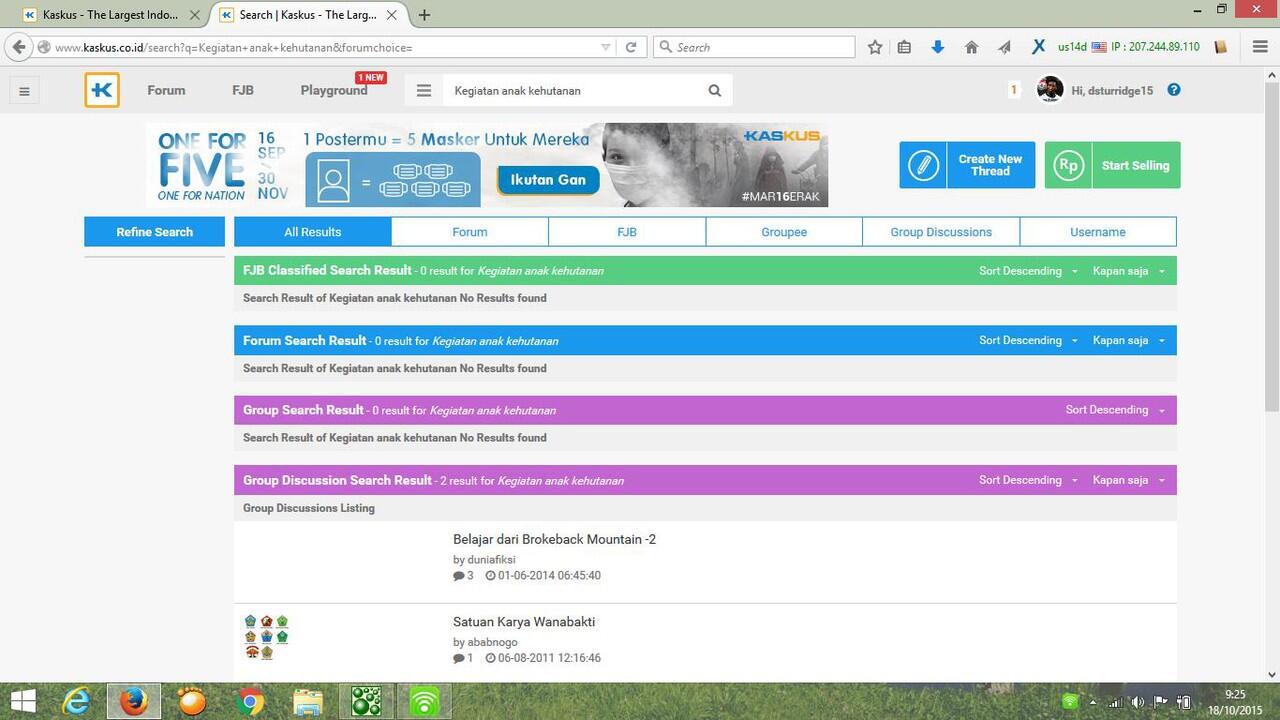Open the Windows Start button

click(22, 702)
